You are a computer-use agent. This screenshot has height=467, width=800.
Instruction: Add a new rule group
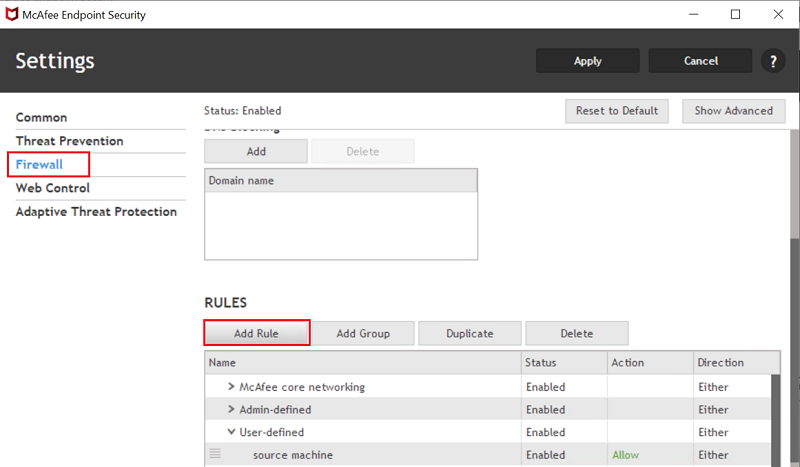pos(363,333)
